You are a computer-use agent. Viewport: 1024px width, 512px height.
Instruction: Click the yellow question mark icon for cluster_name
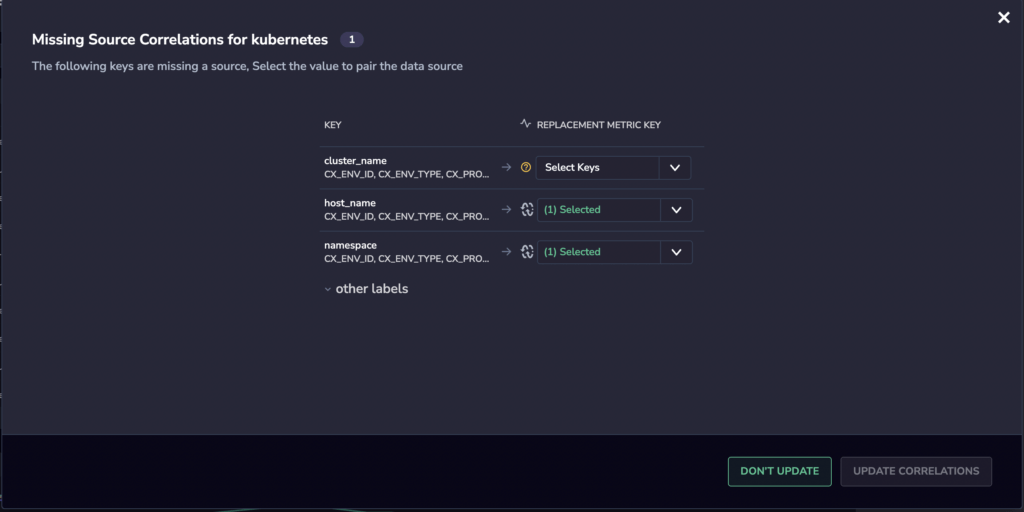[526, 167]
